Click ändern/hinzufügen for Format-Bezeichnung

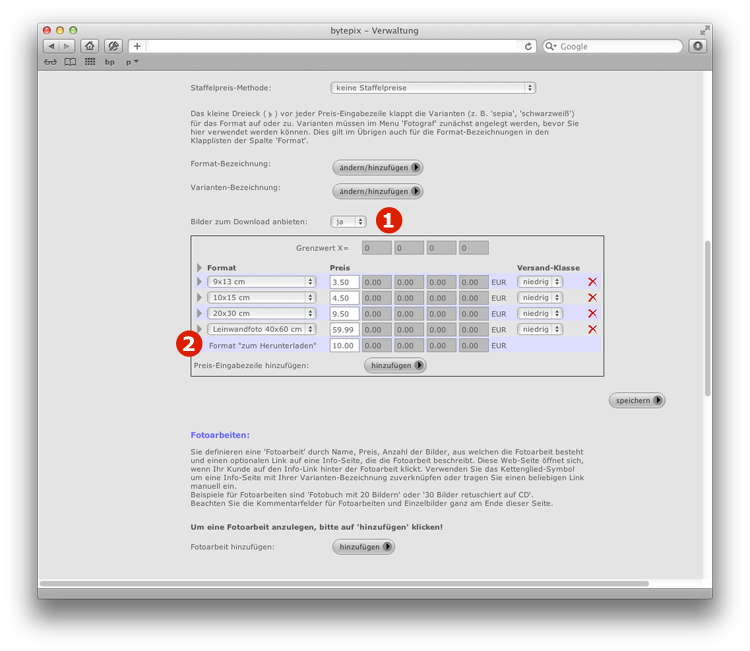coord(378,167)
